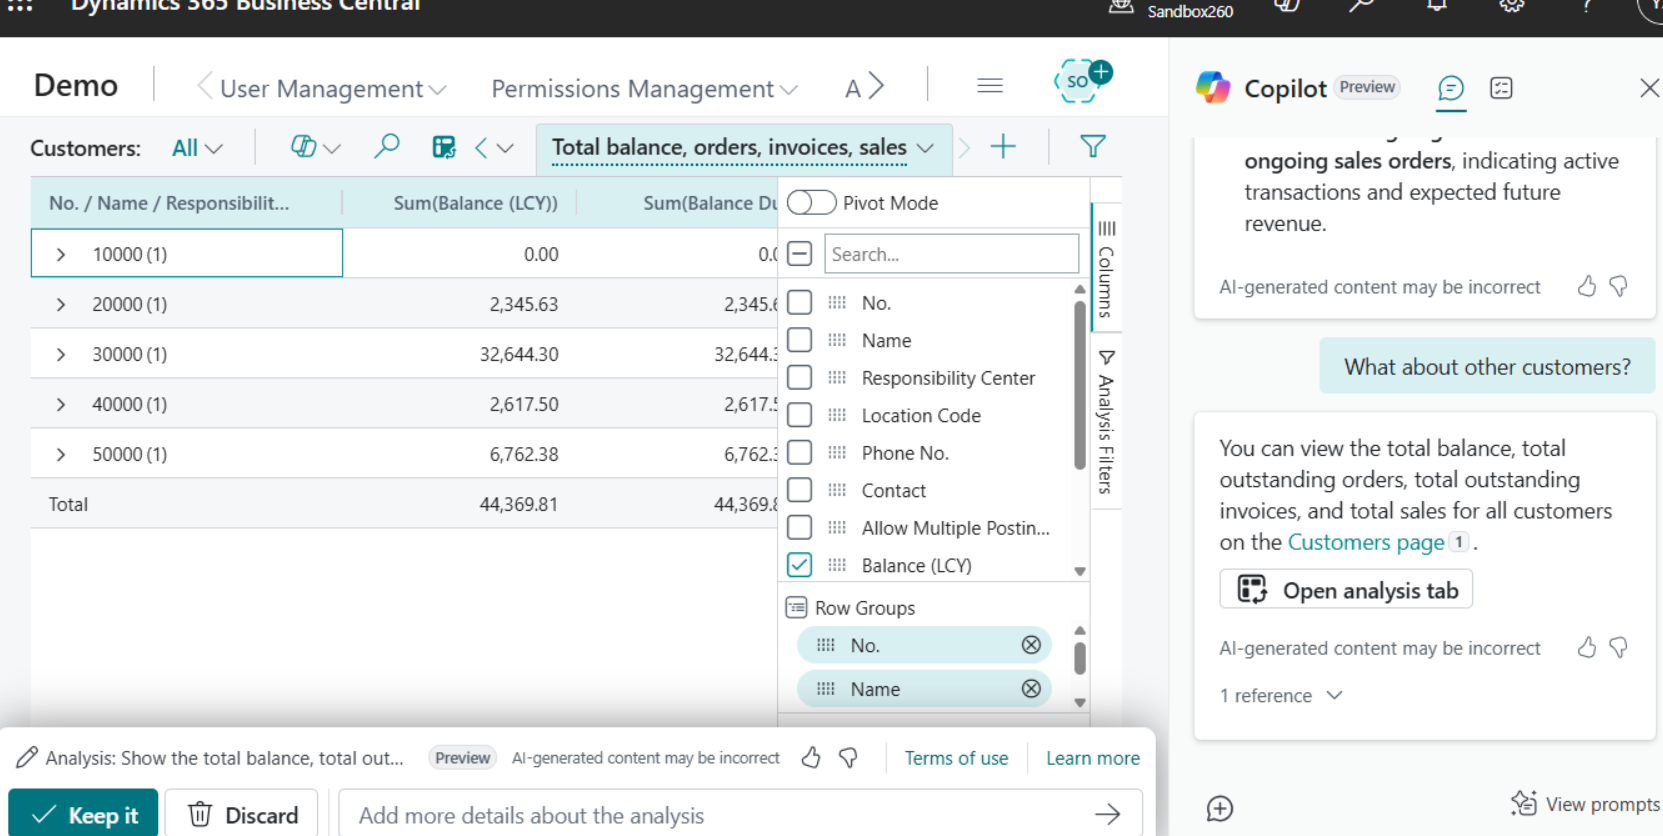
Task: Open View prompts in Copilot
Action: (1585, 804)
